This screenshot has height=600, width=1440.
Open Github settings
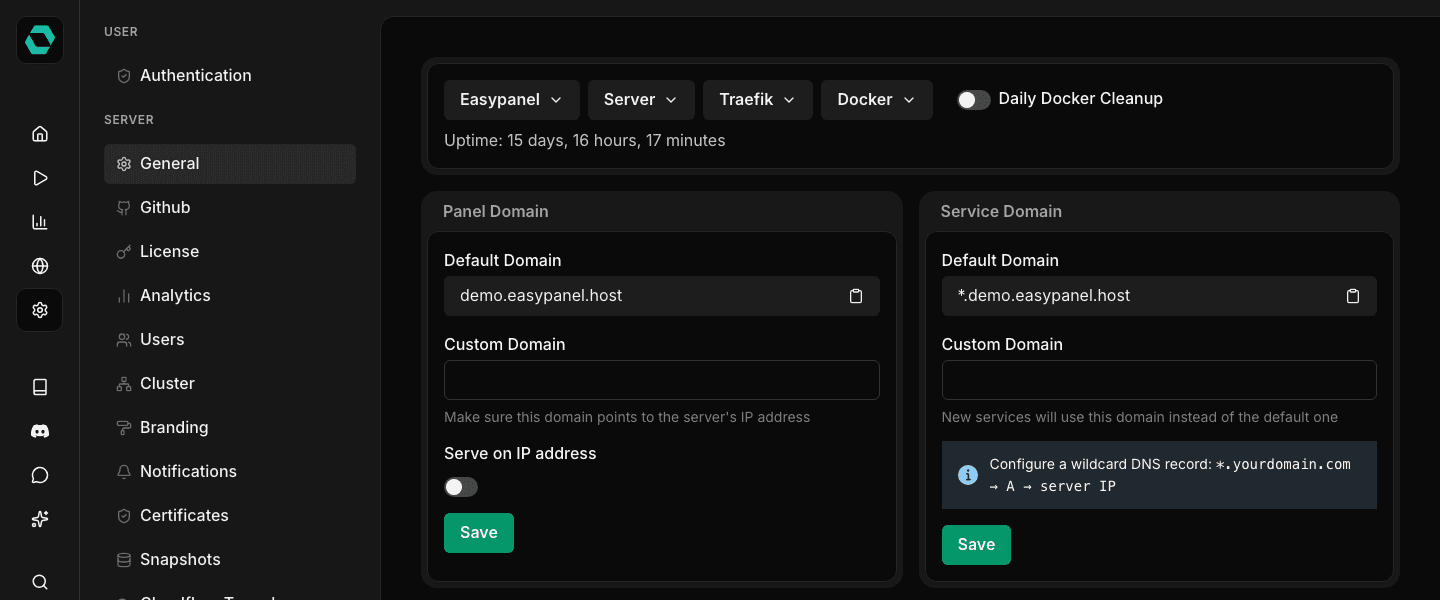click(230, 208)
